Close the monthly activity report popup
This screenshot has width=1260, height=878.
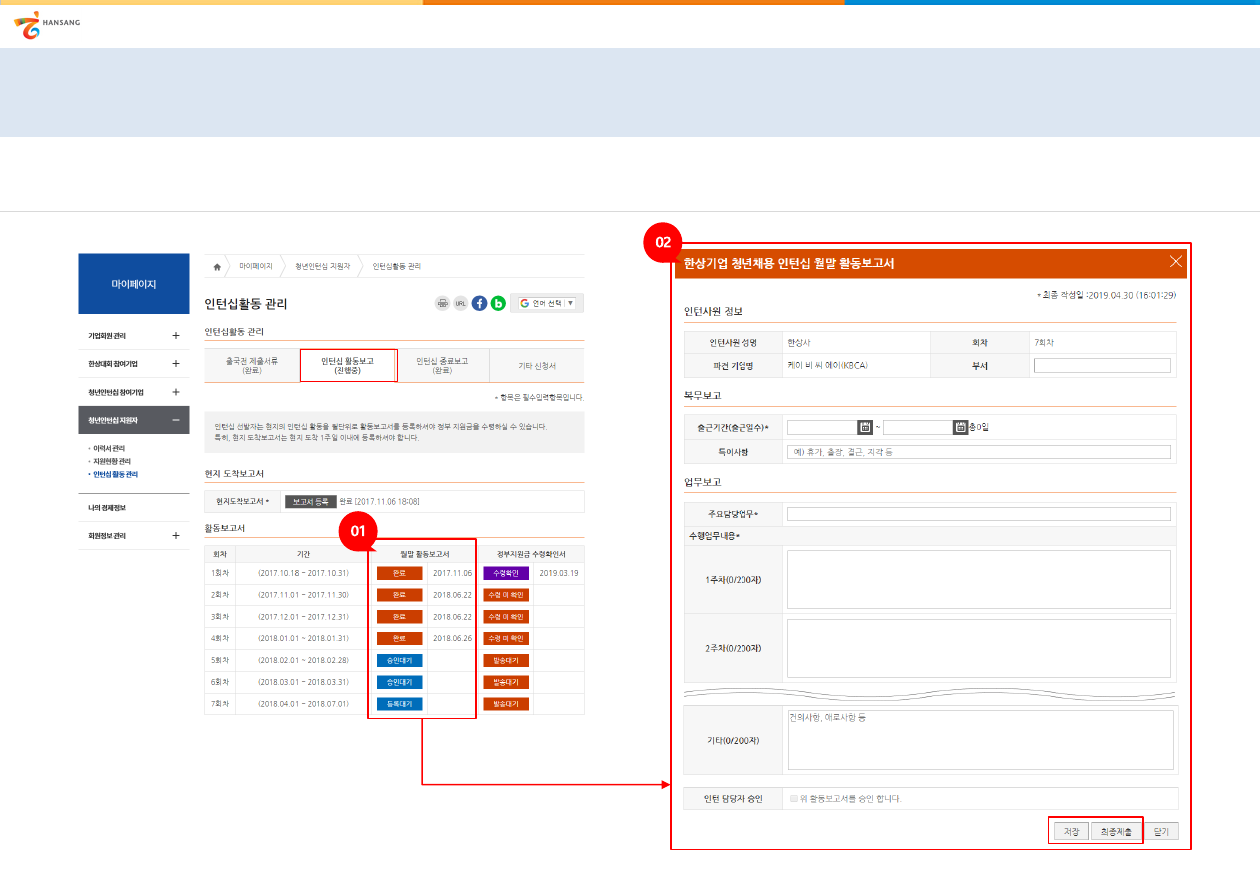[1176, 263]
